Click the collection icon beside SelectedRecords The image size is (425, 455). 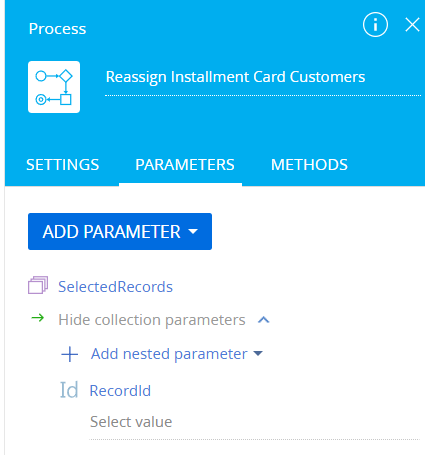(38, 285)
